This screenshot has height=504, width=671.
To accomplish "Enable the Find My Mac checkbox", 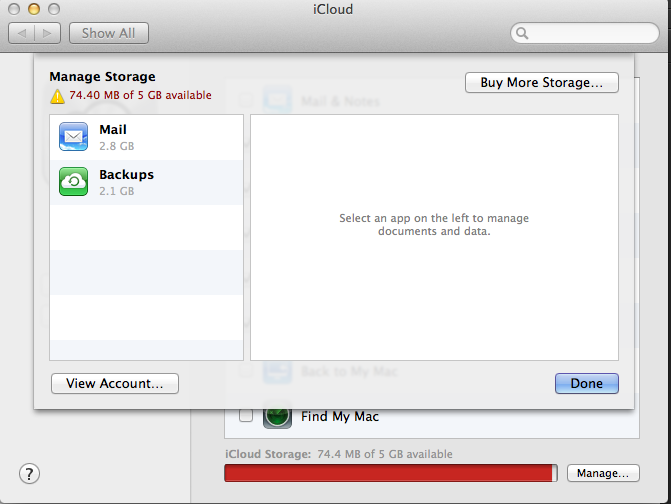I will (x=246, y=415).
